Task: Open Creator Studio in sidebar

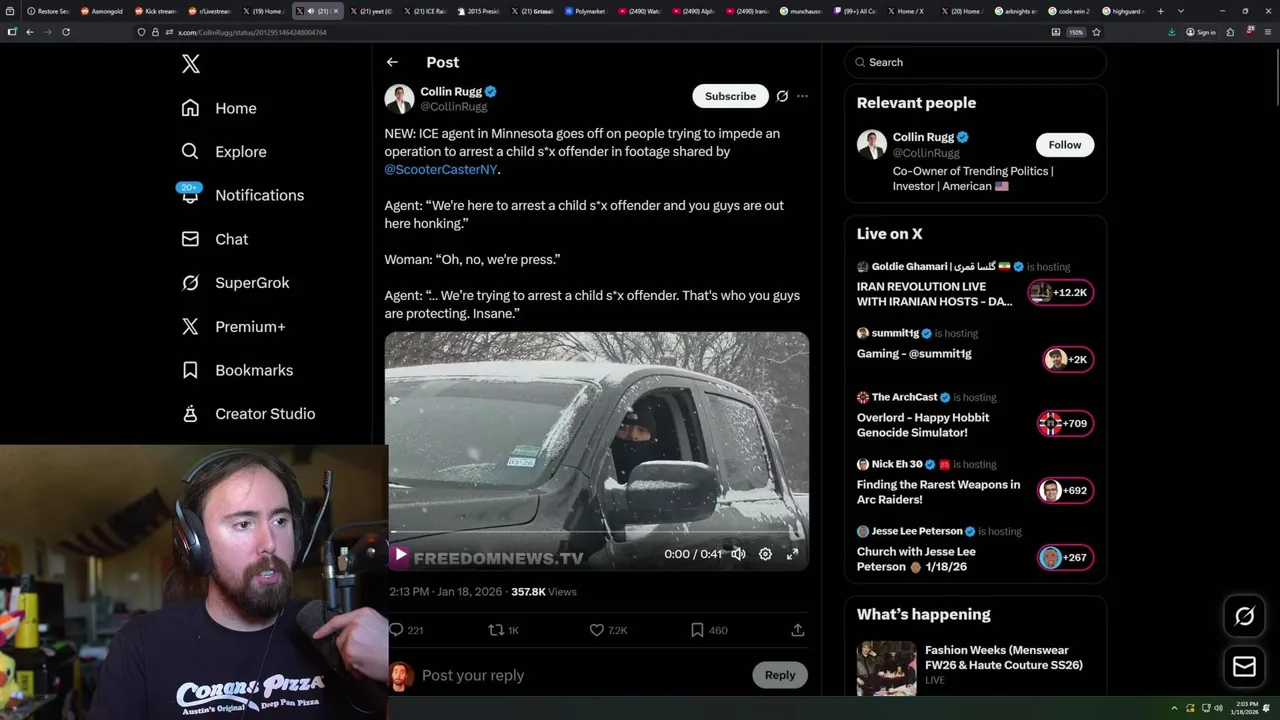Action: (x=248, y=414)
